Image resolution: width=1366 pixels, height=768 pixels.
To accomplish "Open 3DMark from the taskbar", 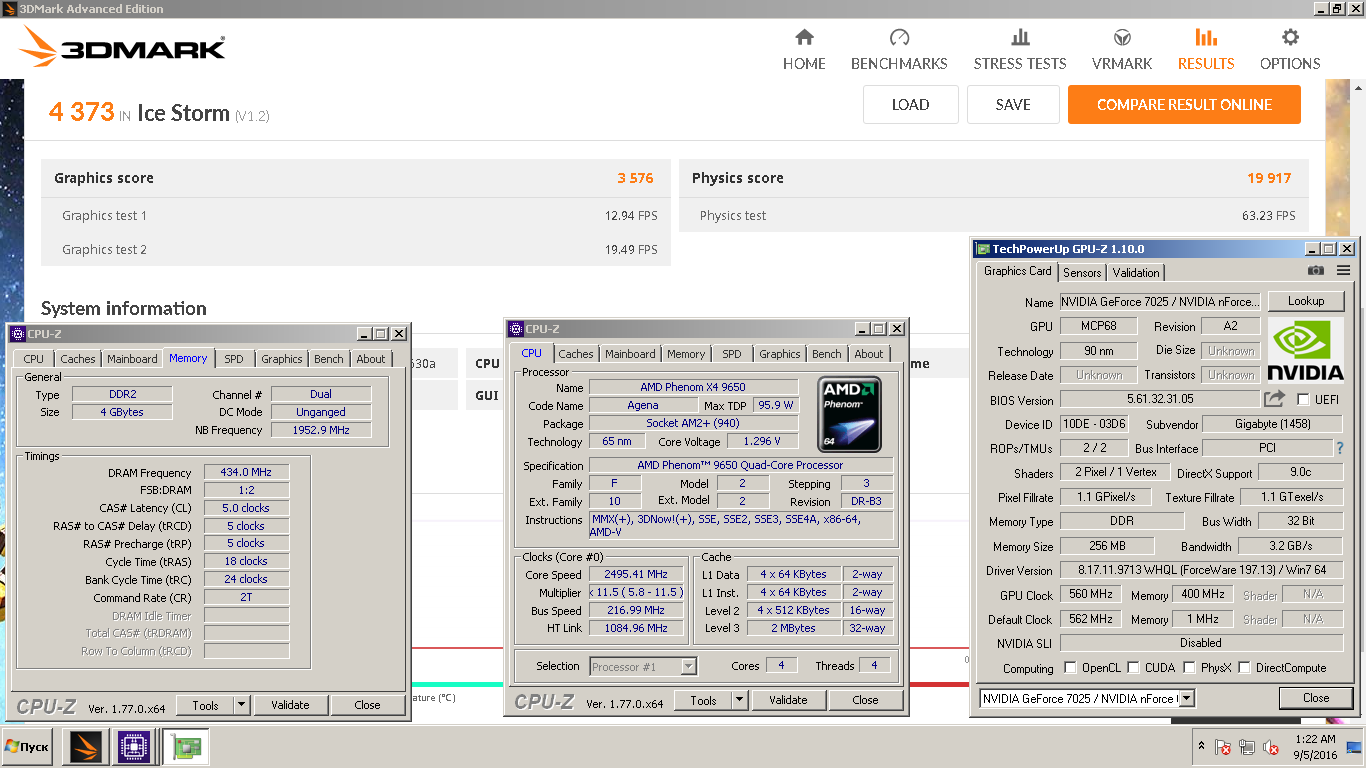I will [x=86, y=747].
